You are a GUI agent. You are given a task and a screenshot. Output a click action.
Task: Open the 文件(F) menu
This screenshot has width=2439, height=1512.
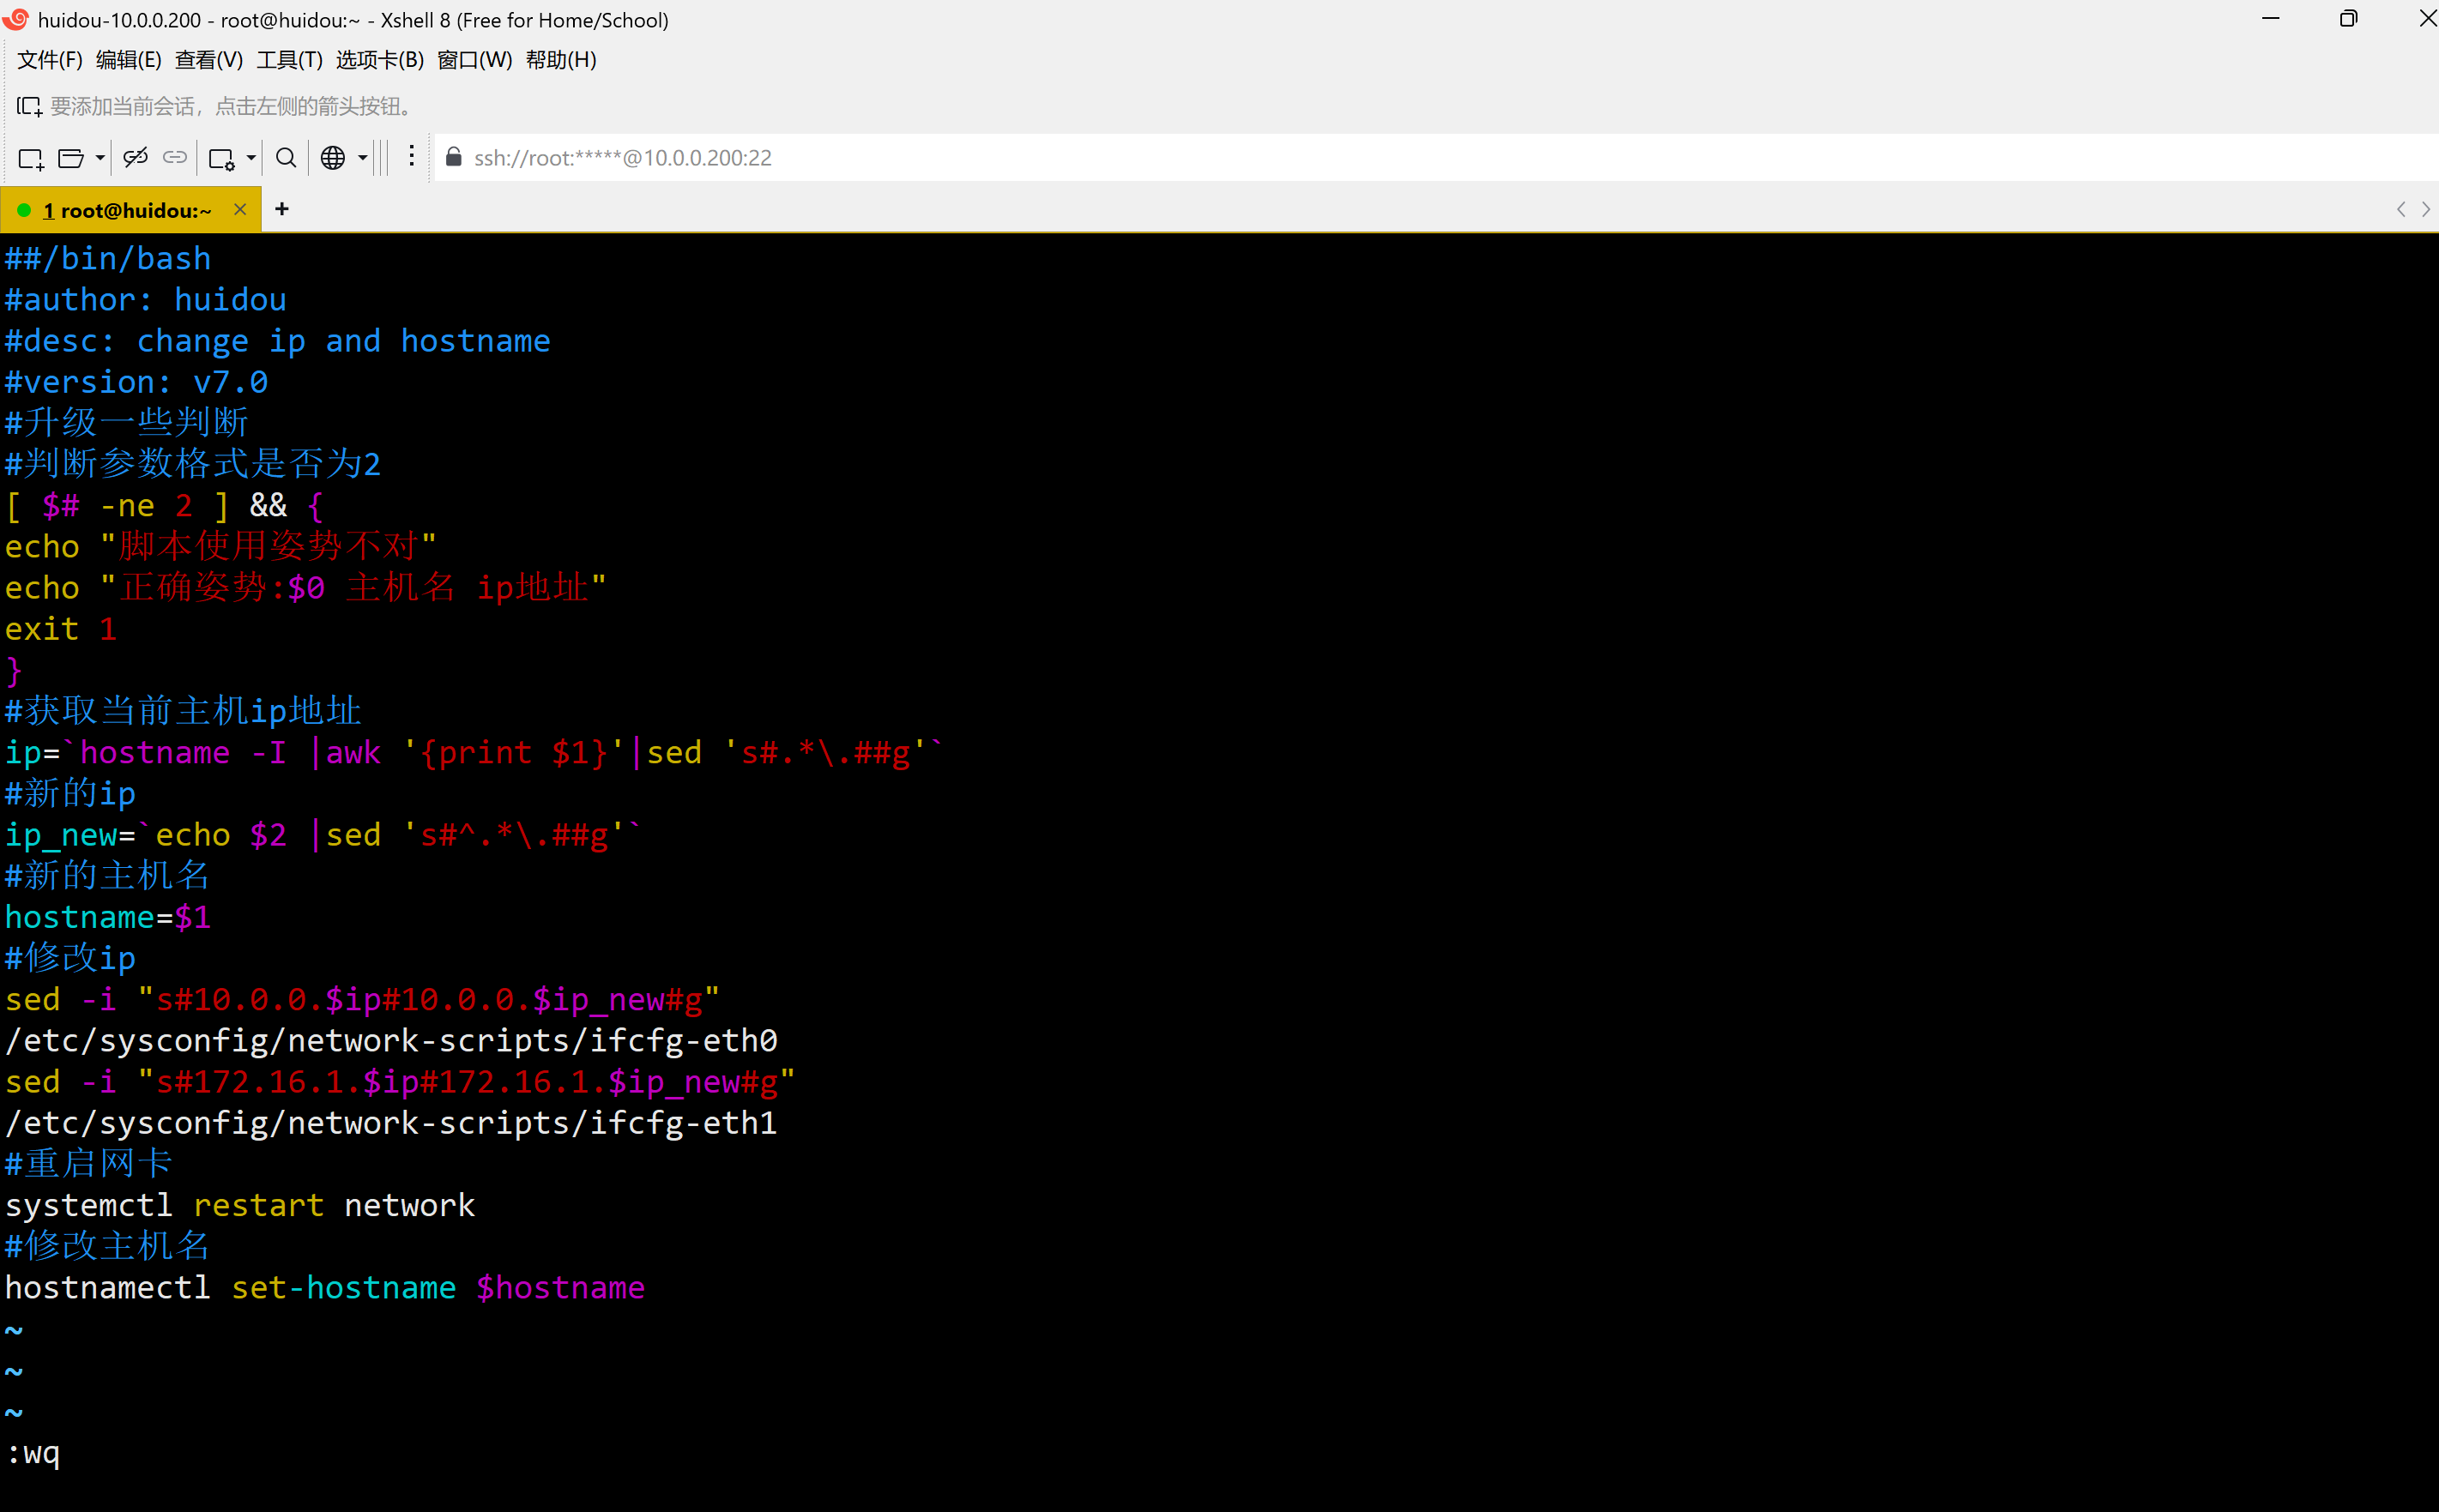pos(50,60)
